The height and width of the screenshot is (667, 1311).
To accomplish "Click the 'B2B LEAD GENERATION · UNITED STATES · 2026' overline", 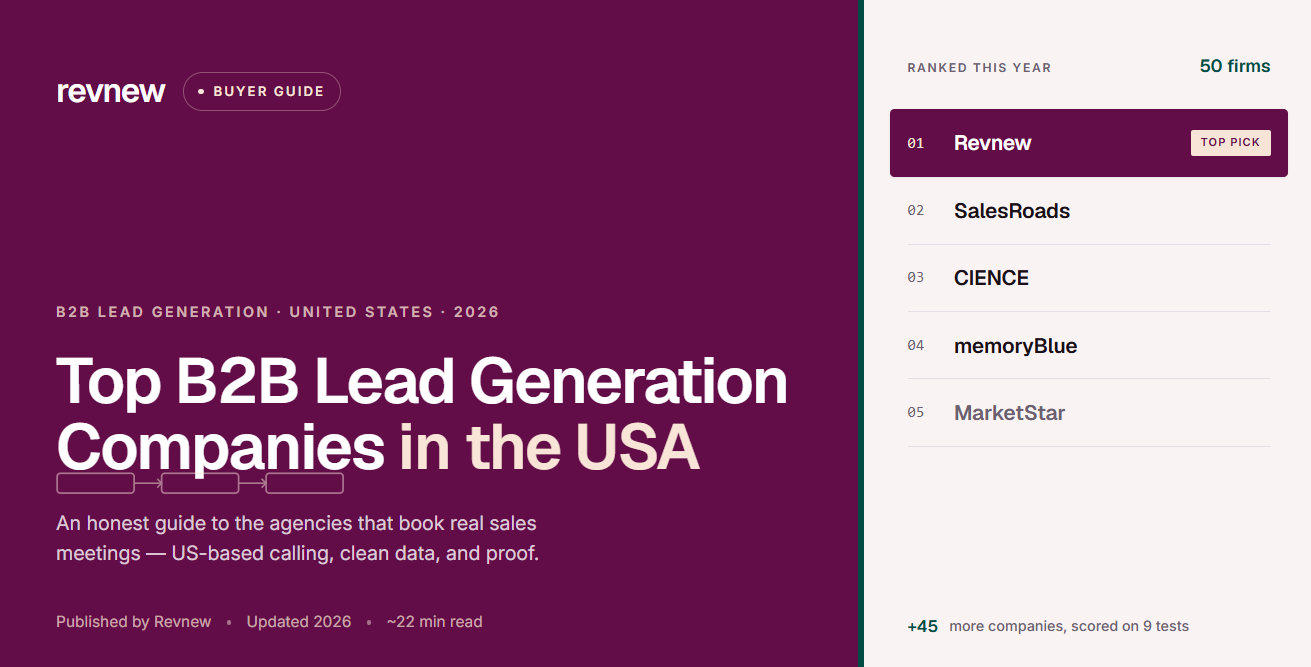I will [278, 312].
